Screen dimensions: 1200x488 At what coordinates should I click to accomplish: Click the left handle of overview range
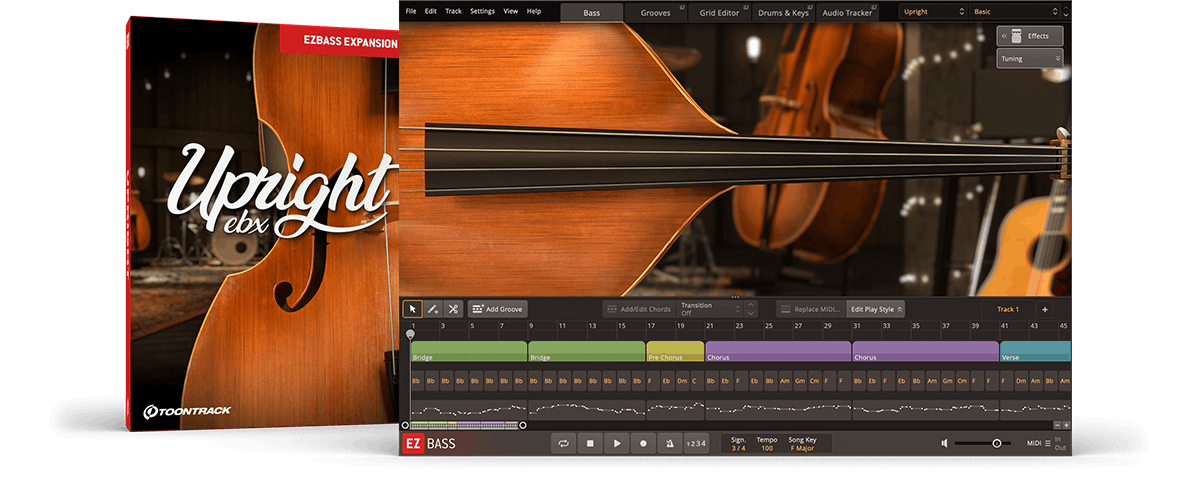(x=405, y=425)
